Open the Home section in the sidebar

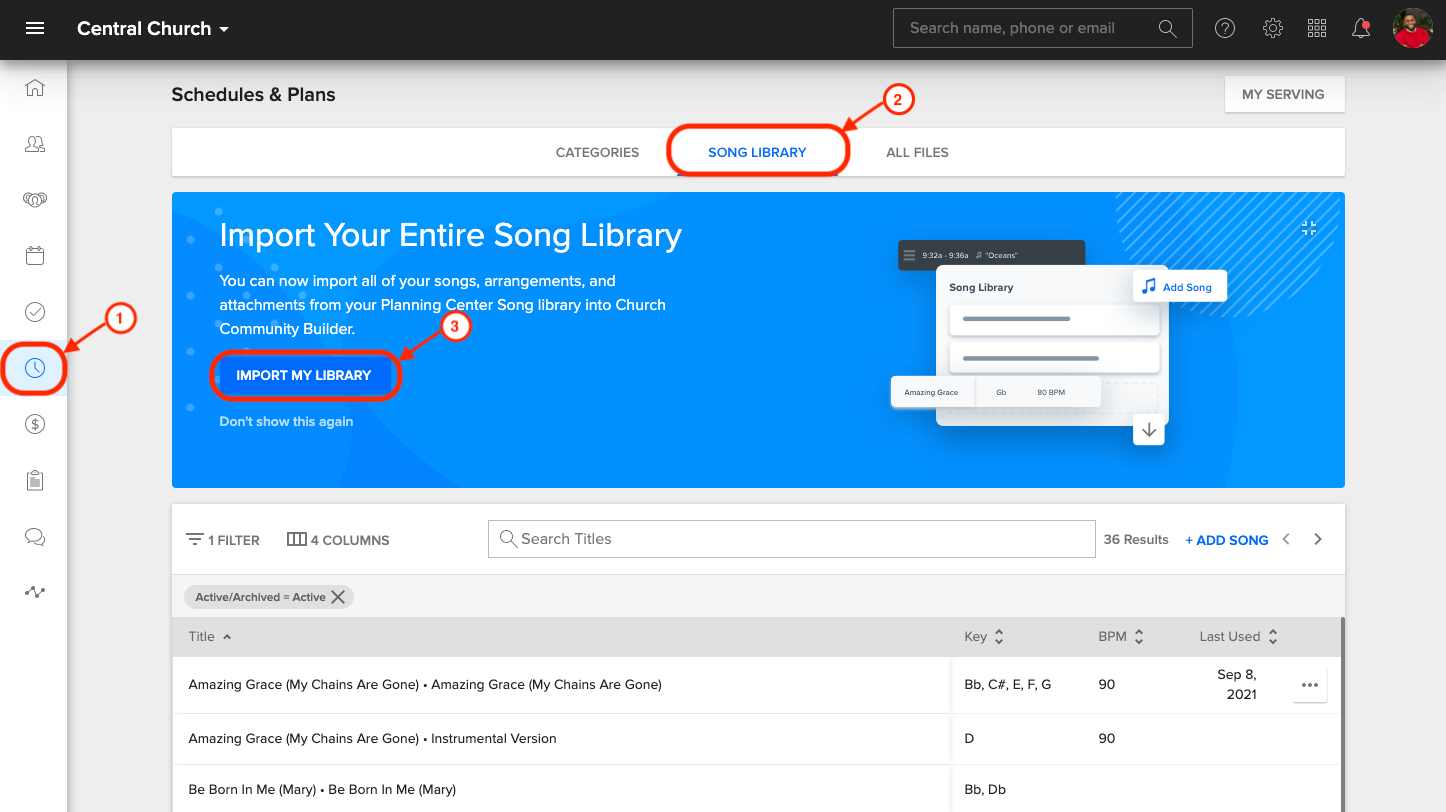click(x=34, y=88)
